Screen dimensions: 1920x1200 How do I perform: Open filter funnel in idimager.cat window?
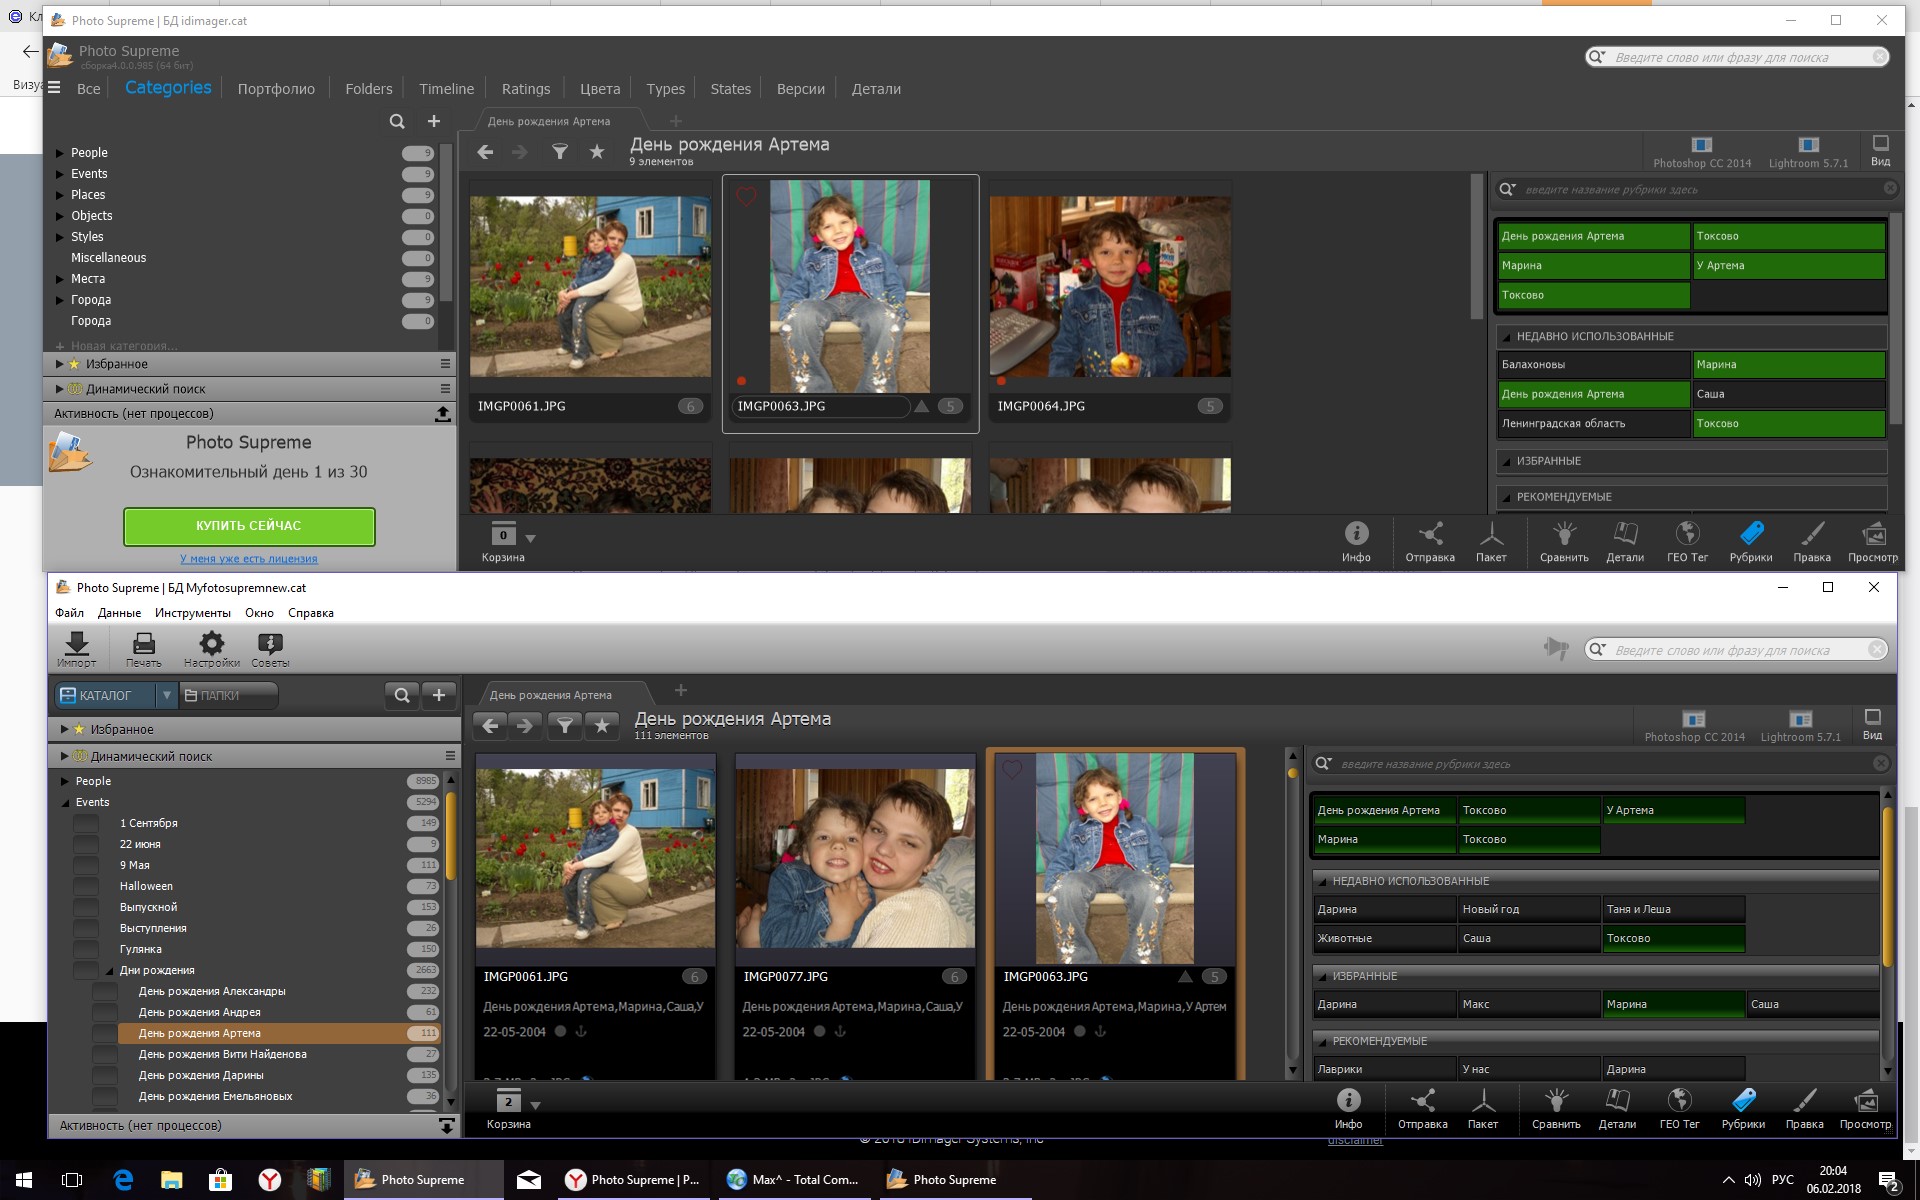pos(560,152)
